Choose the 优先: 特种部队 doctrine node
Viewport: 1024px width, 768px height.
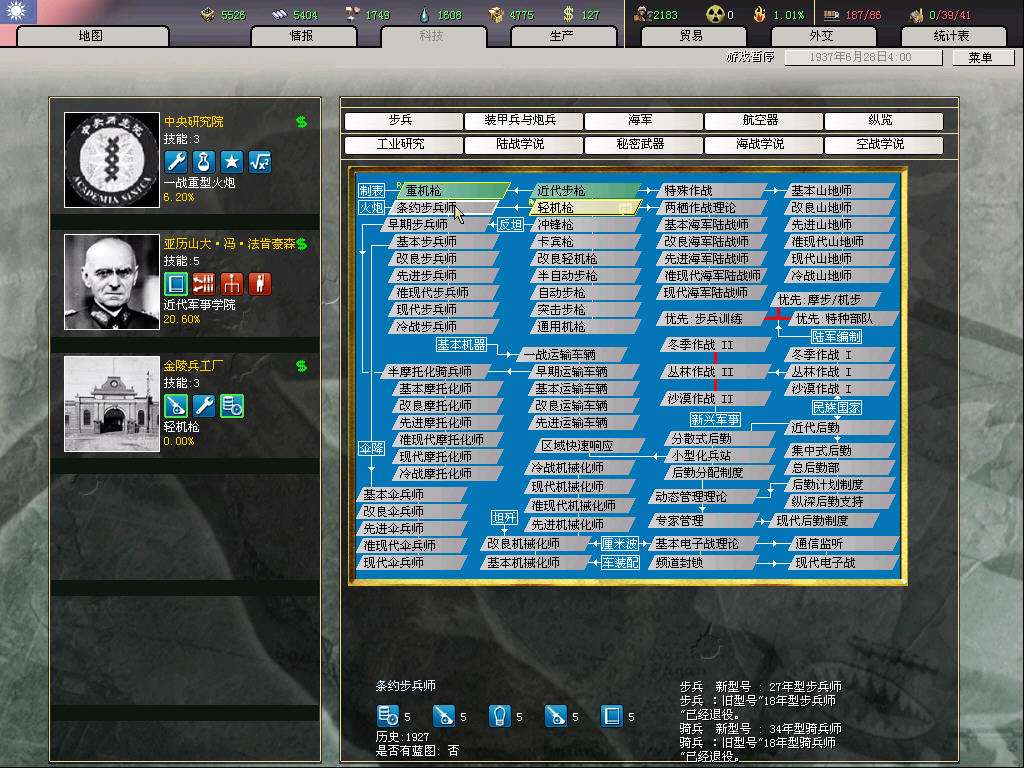836,319
